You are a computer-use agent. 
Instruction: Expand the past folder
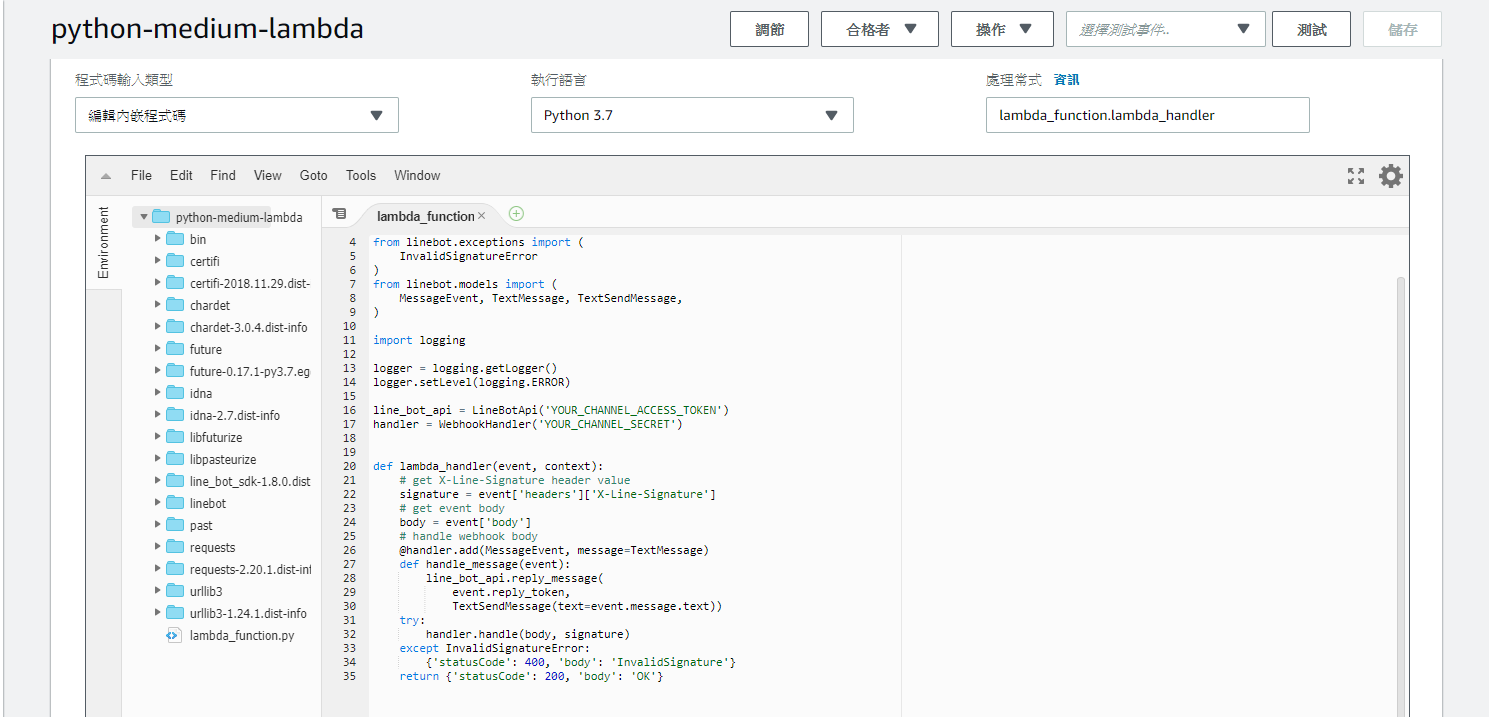coord(157,525)
